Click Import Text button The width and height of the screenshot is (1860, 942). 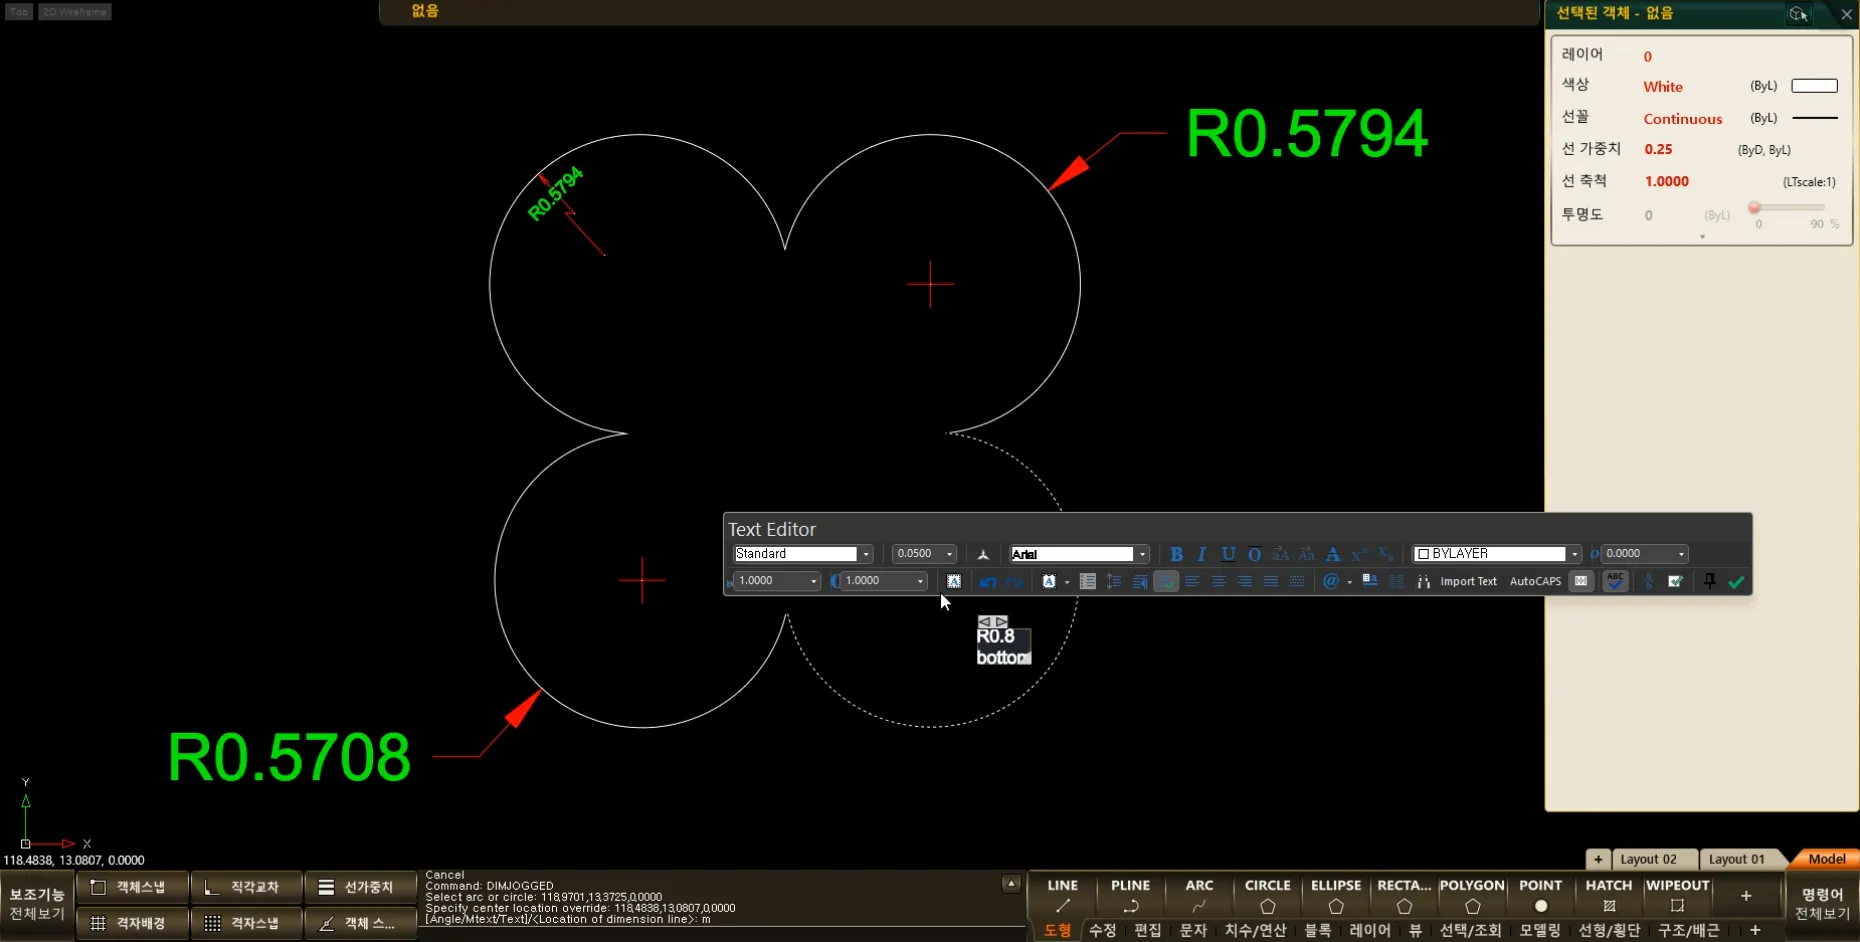click(x=1468, y=582)
